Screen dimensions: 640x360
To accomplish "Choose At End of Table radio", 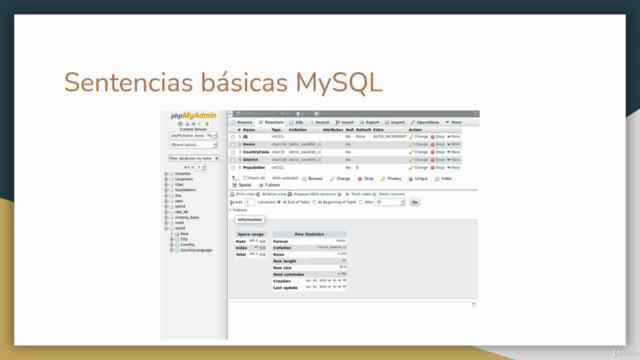I will tap(279, 202).
